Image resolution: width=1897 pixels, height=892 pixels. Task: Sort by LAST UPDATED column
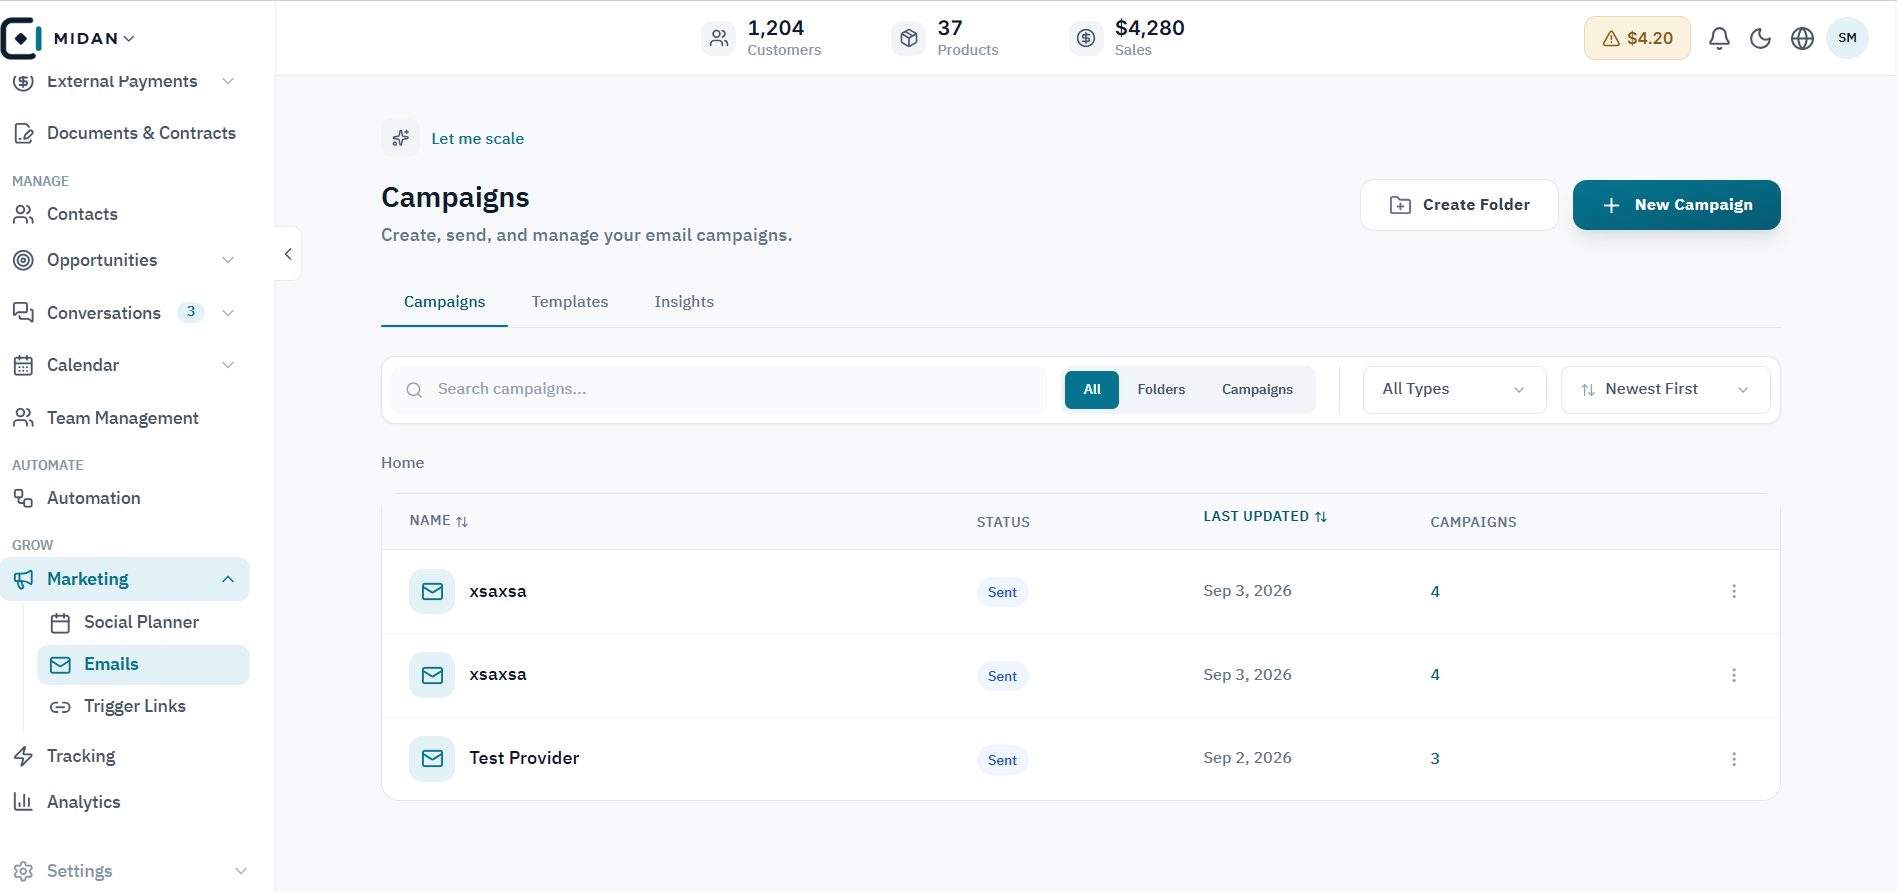click(1265, 517)
